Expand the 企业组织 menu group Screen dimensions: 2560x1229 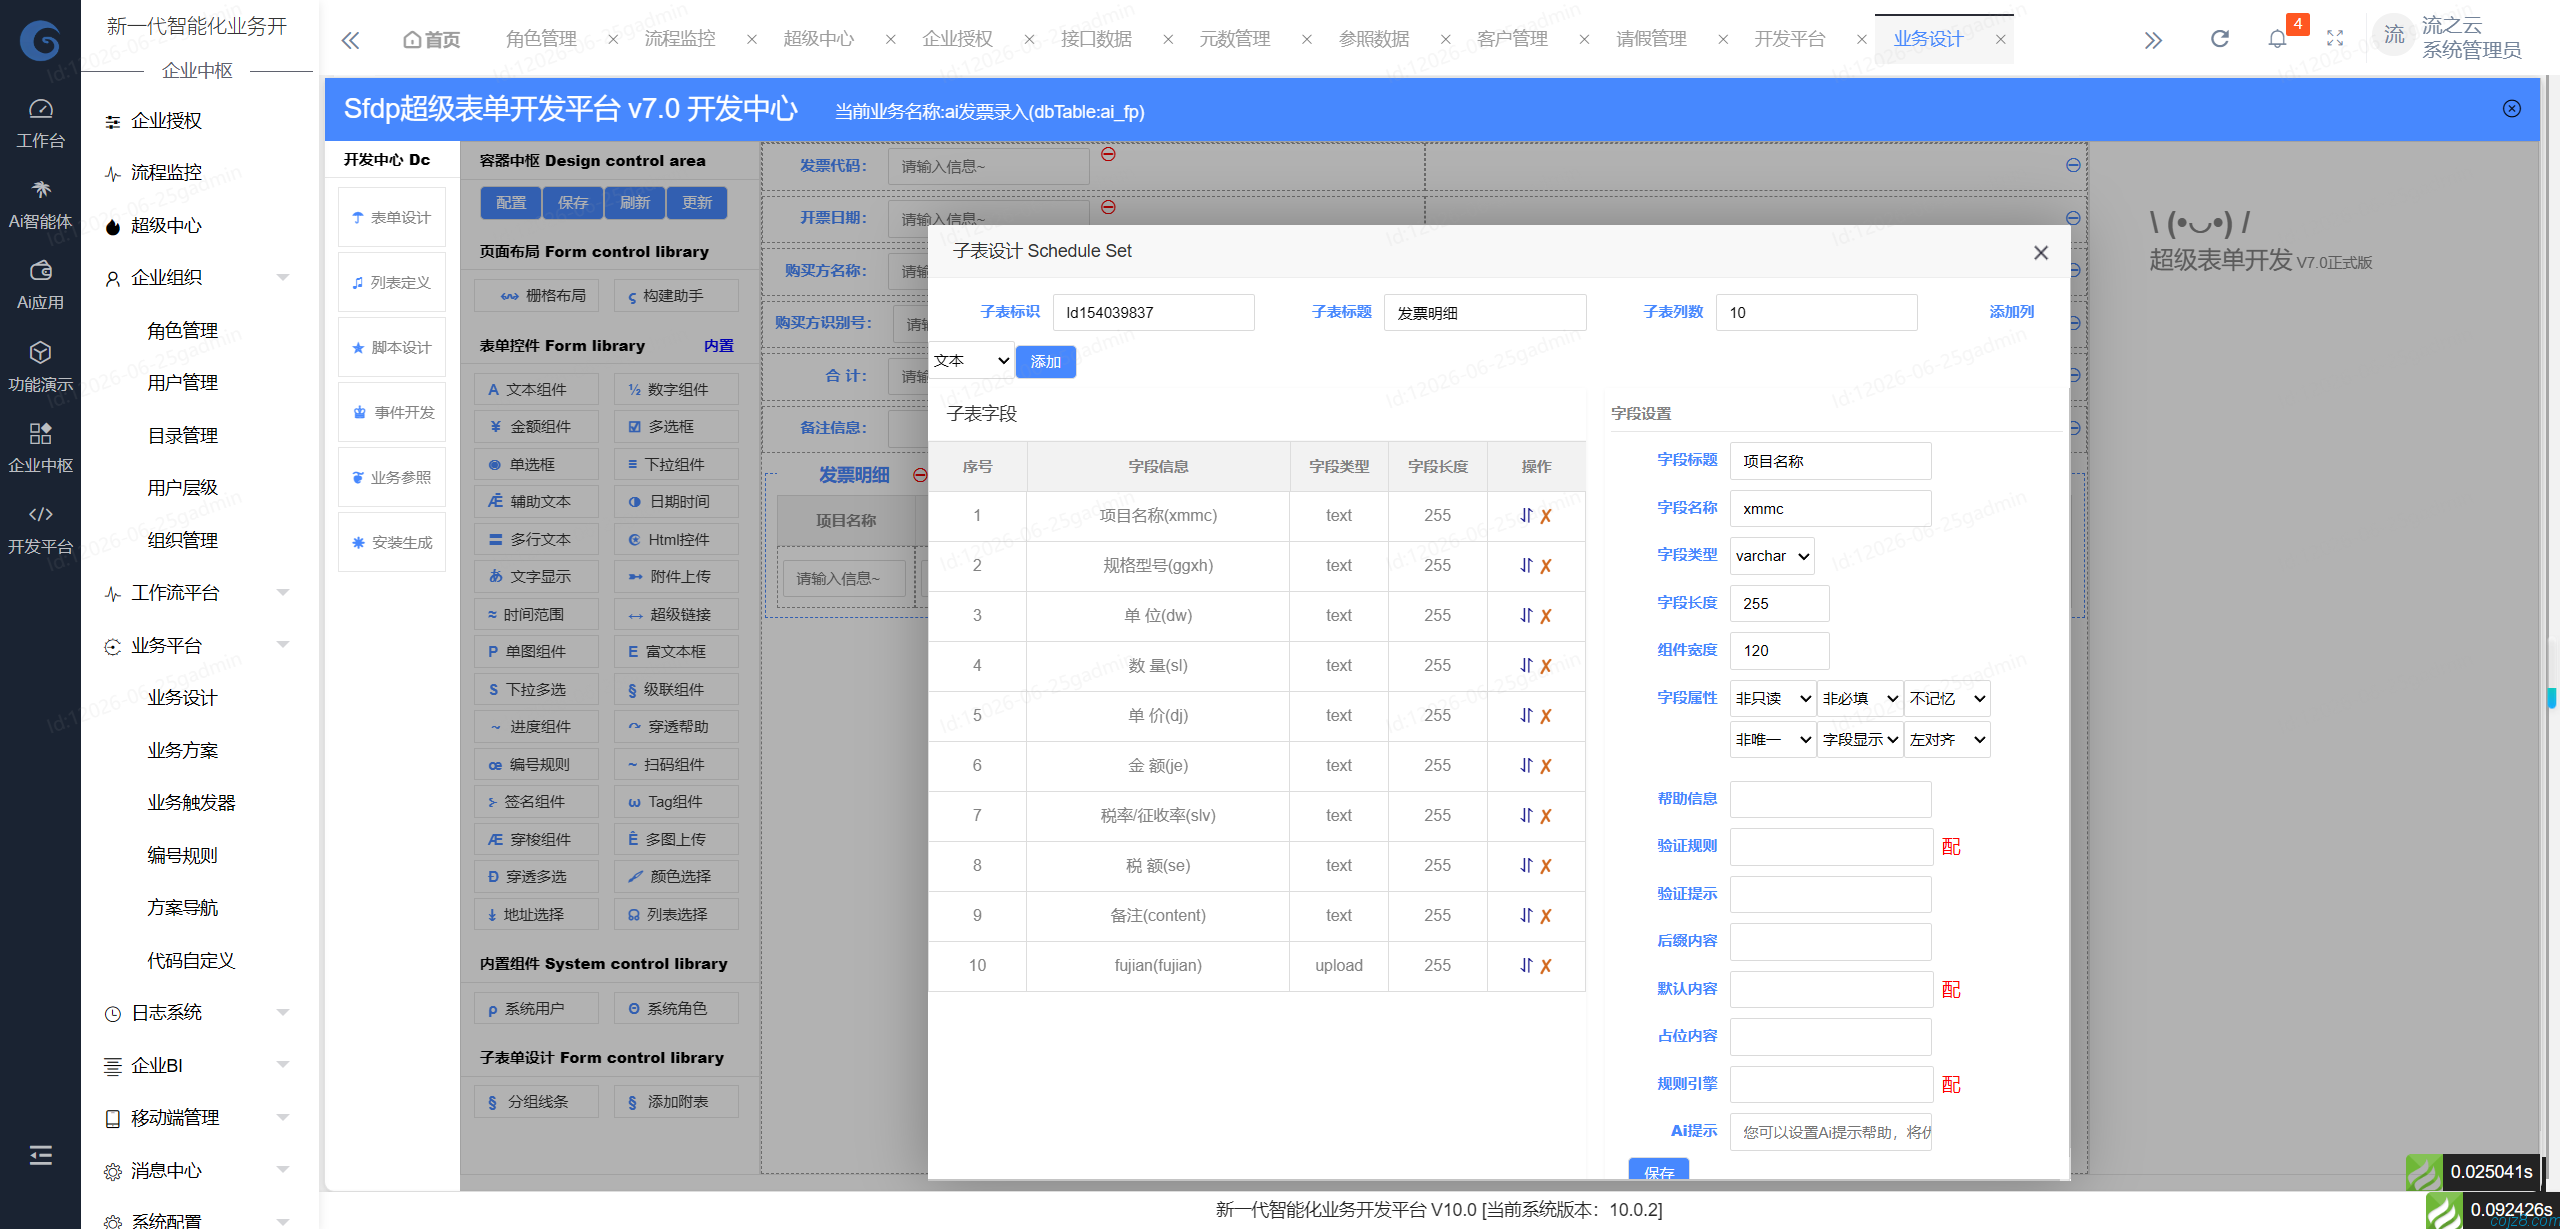197,278
